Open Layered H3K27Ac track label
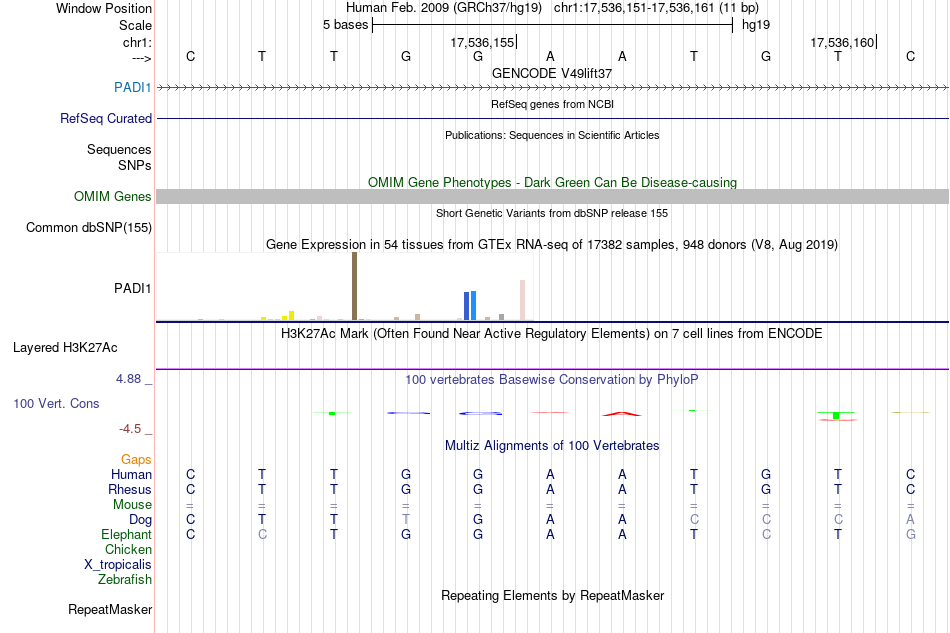This screenshot has height=633, width=950. [65, 347]
